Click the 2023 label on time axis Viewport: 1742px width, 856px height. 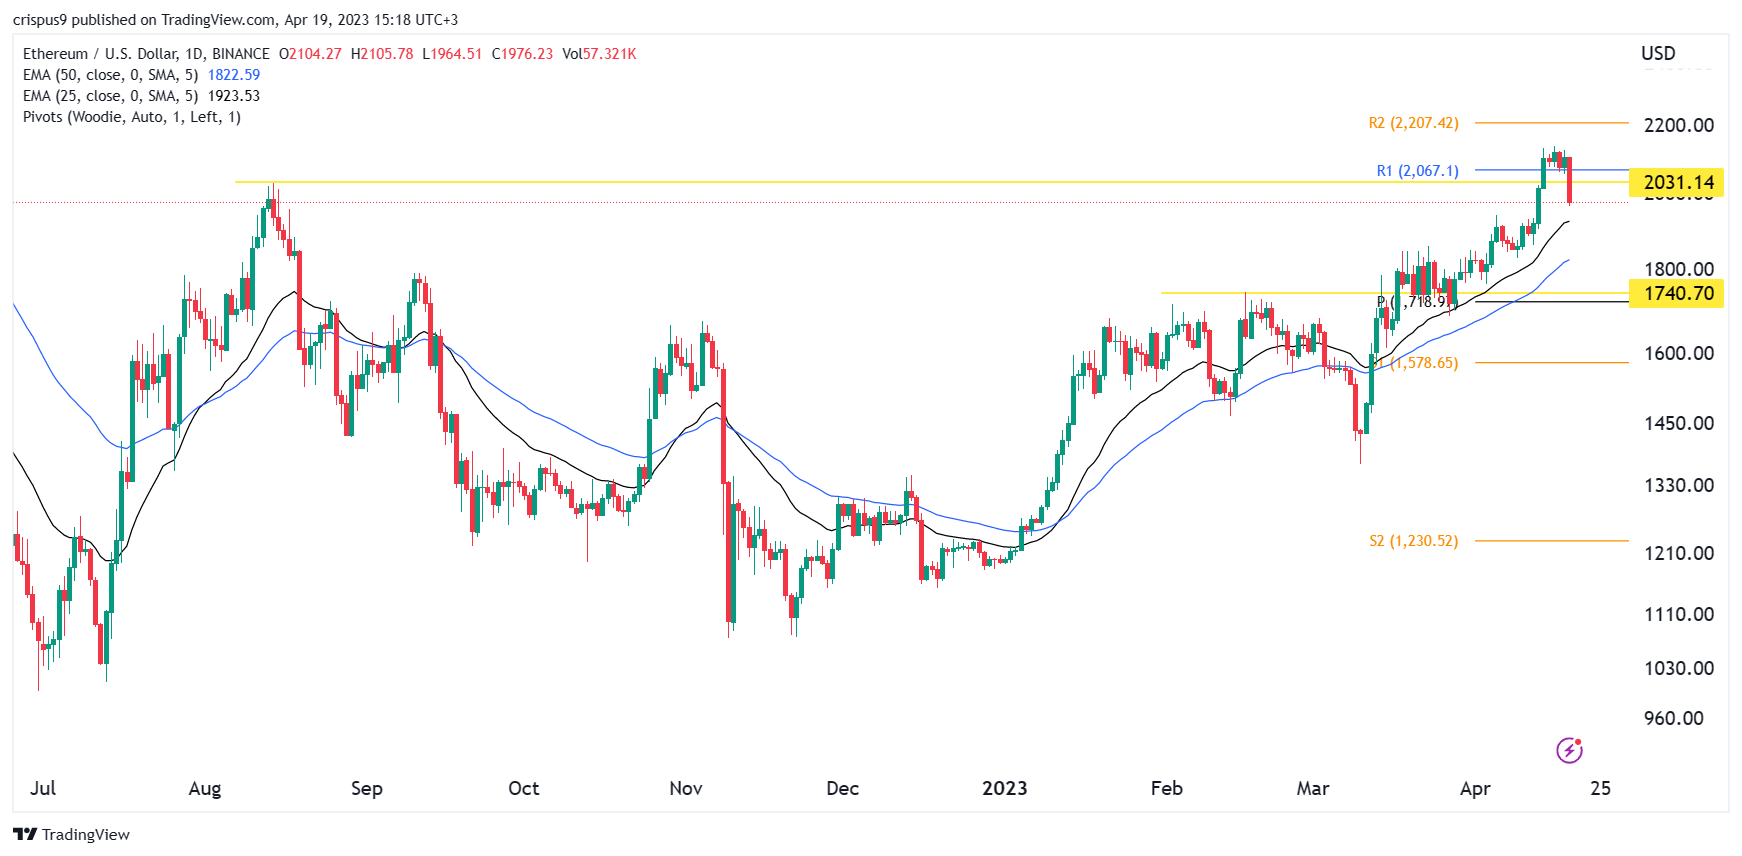tap(1005, 788)
